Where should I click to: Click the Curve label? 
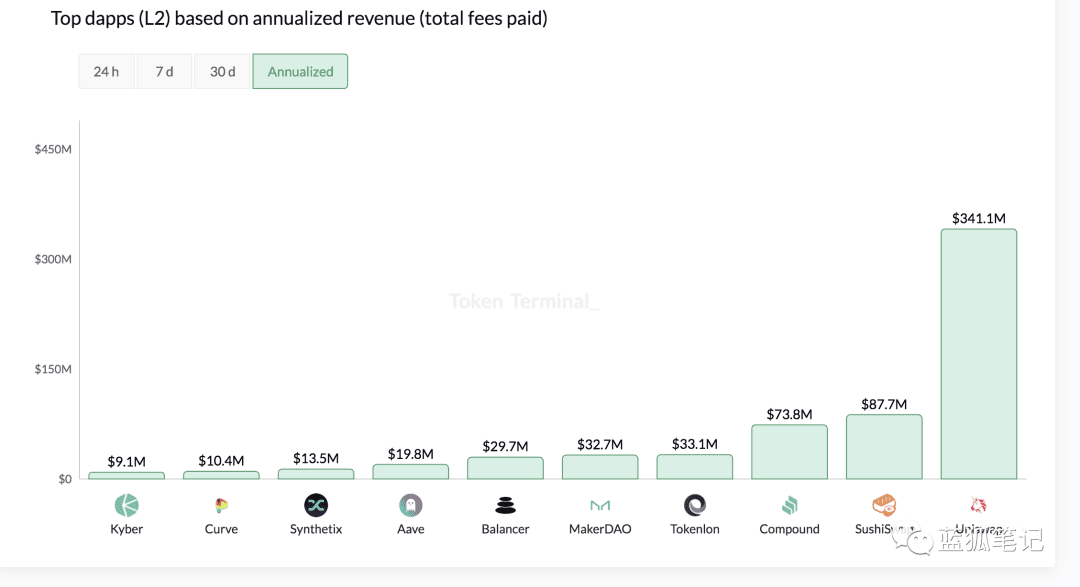click(221, 529)
